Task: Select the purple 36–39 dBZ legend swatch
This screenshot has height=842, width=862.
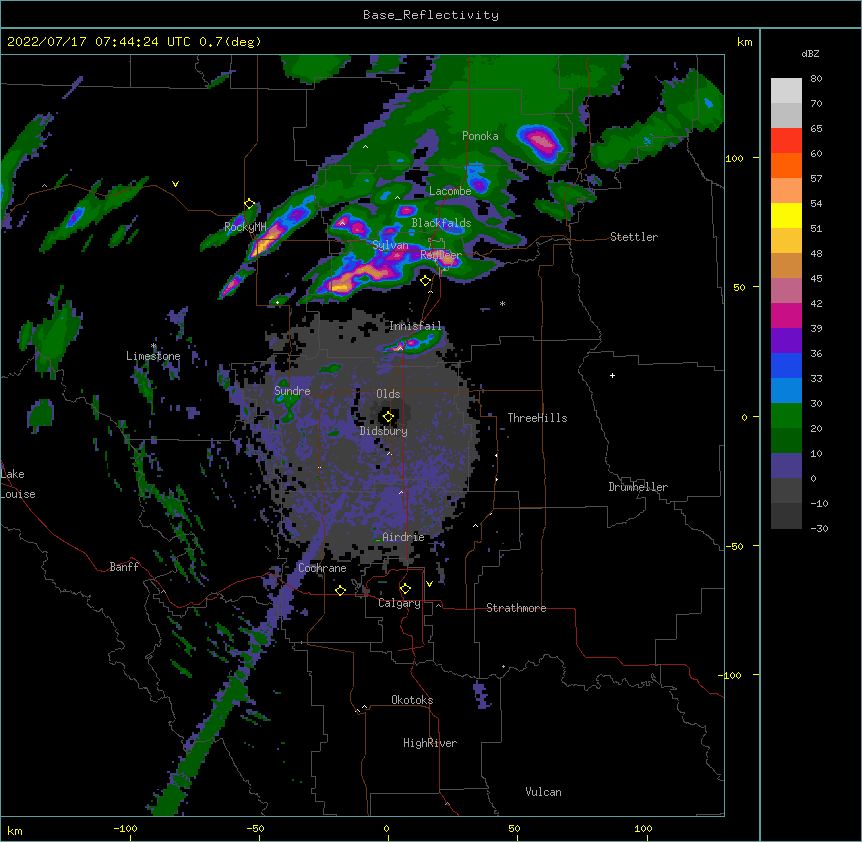Action: (x=786, y=341)
